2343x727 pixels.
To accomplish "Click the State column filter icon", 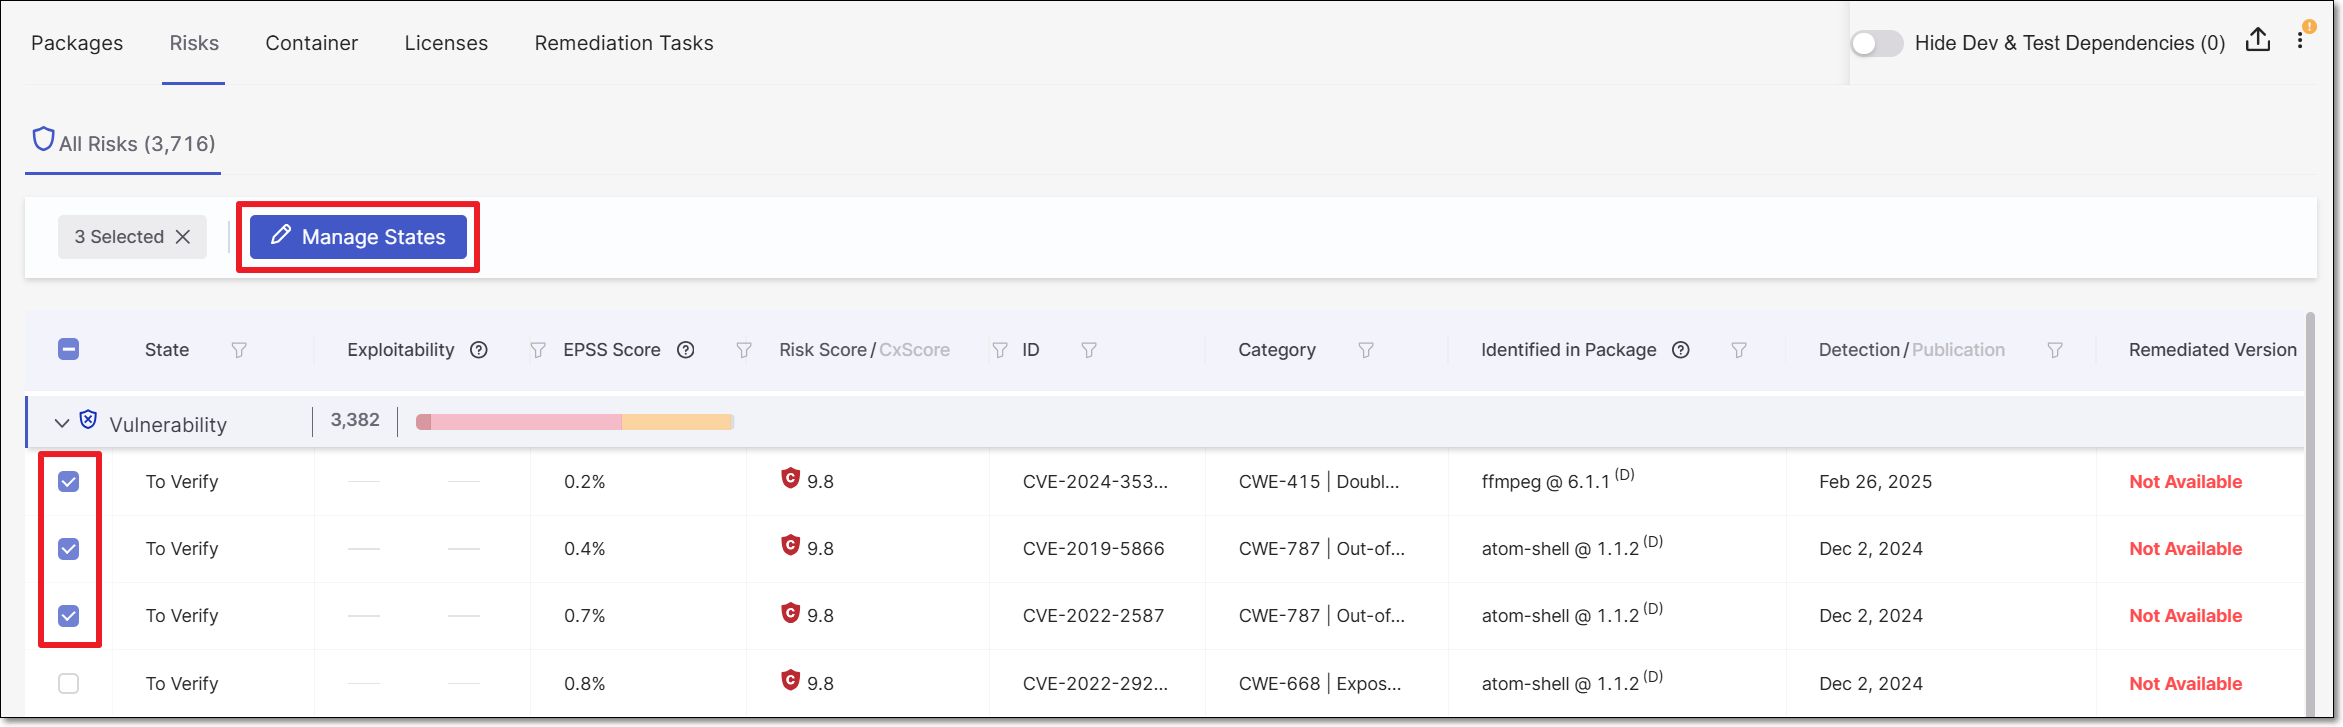I will point(239,350).
